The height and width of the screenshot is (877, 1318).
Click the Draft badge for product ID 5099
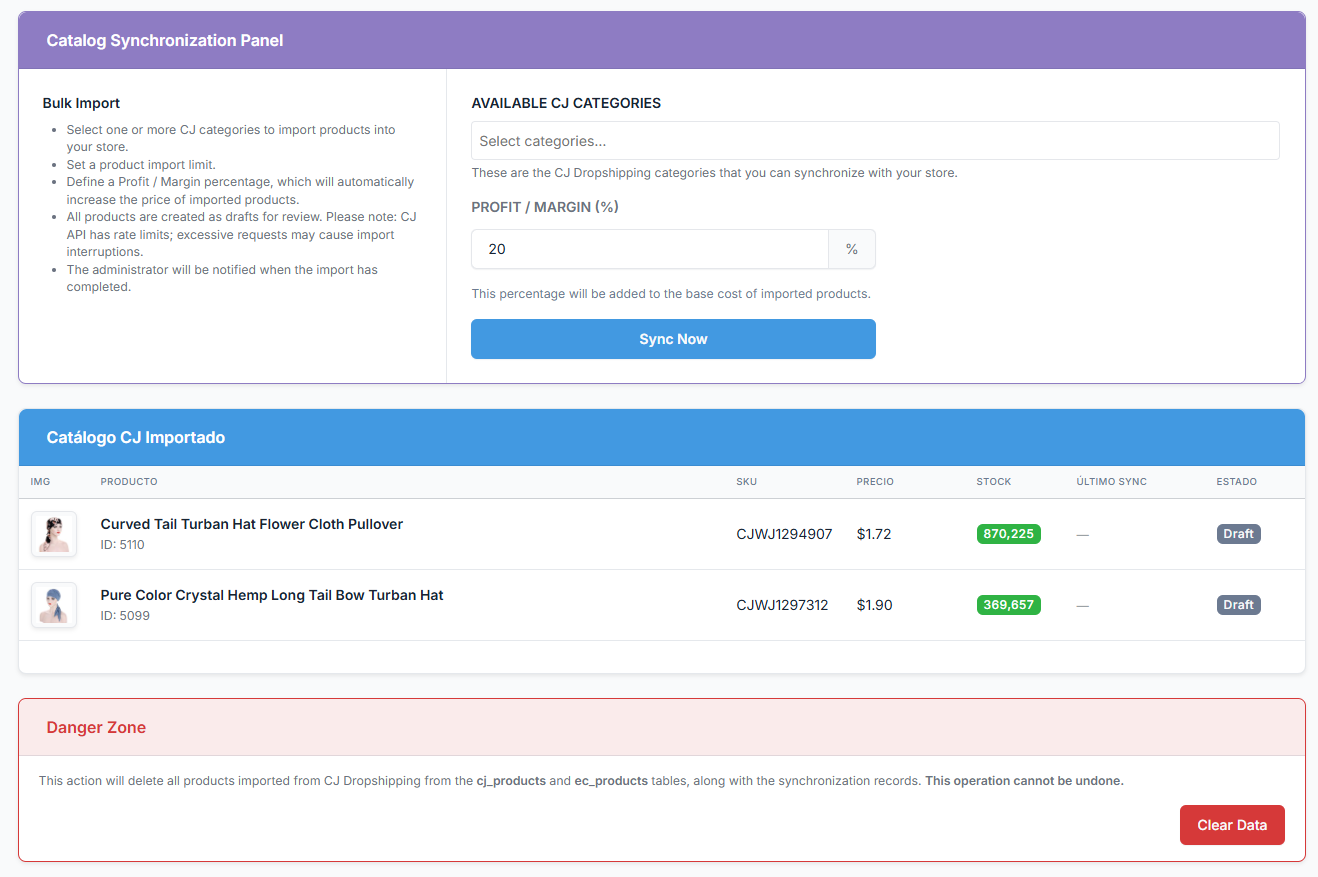click(x=1238, y=605)
